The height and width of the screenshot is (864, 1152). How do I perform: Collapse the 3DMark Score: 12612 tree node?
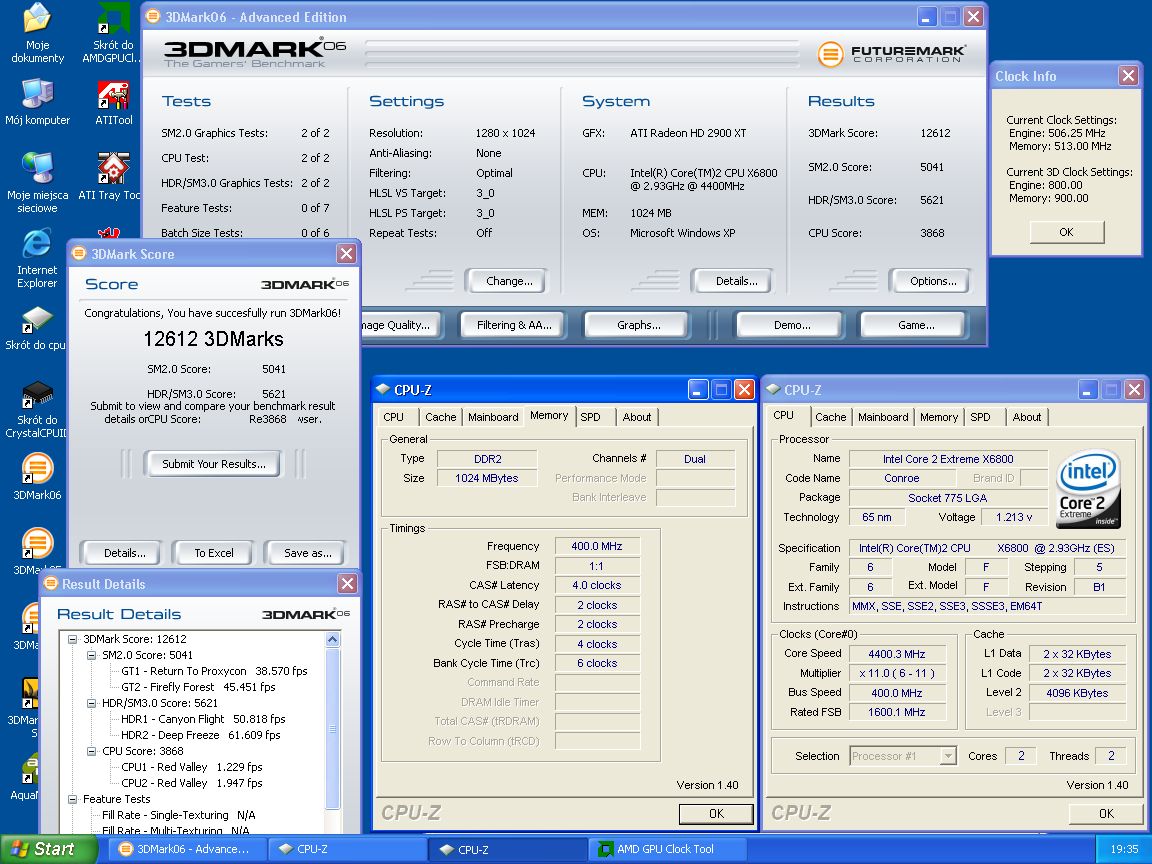(73, 639)
